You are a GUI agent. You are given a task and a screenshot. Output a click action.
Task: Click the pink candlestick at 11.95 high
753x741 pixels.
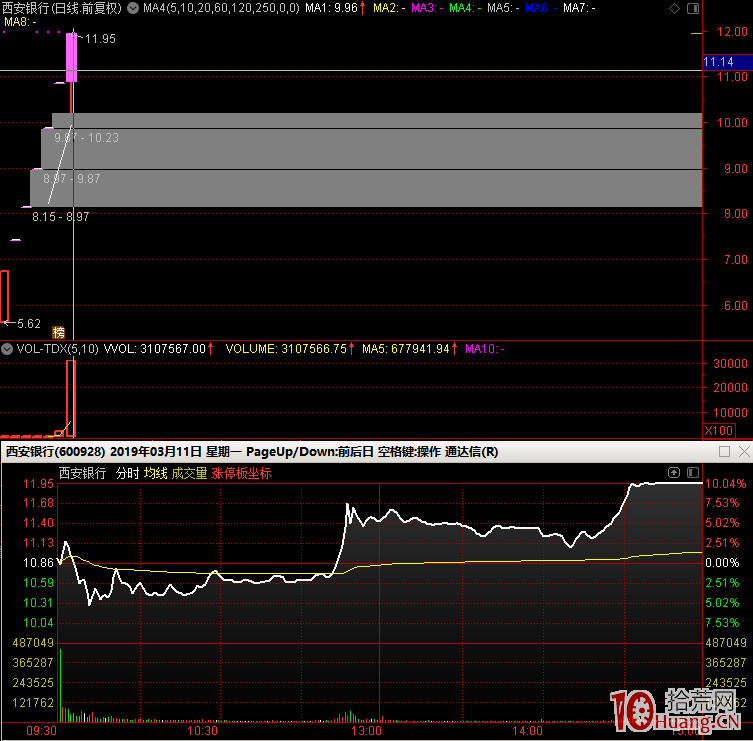(x=71, y=57)
